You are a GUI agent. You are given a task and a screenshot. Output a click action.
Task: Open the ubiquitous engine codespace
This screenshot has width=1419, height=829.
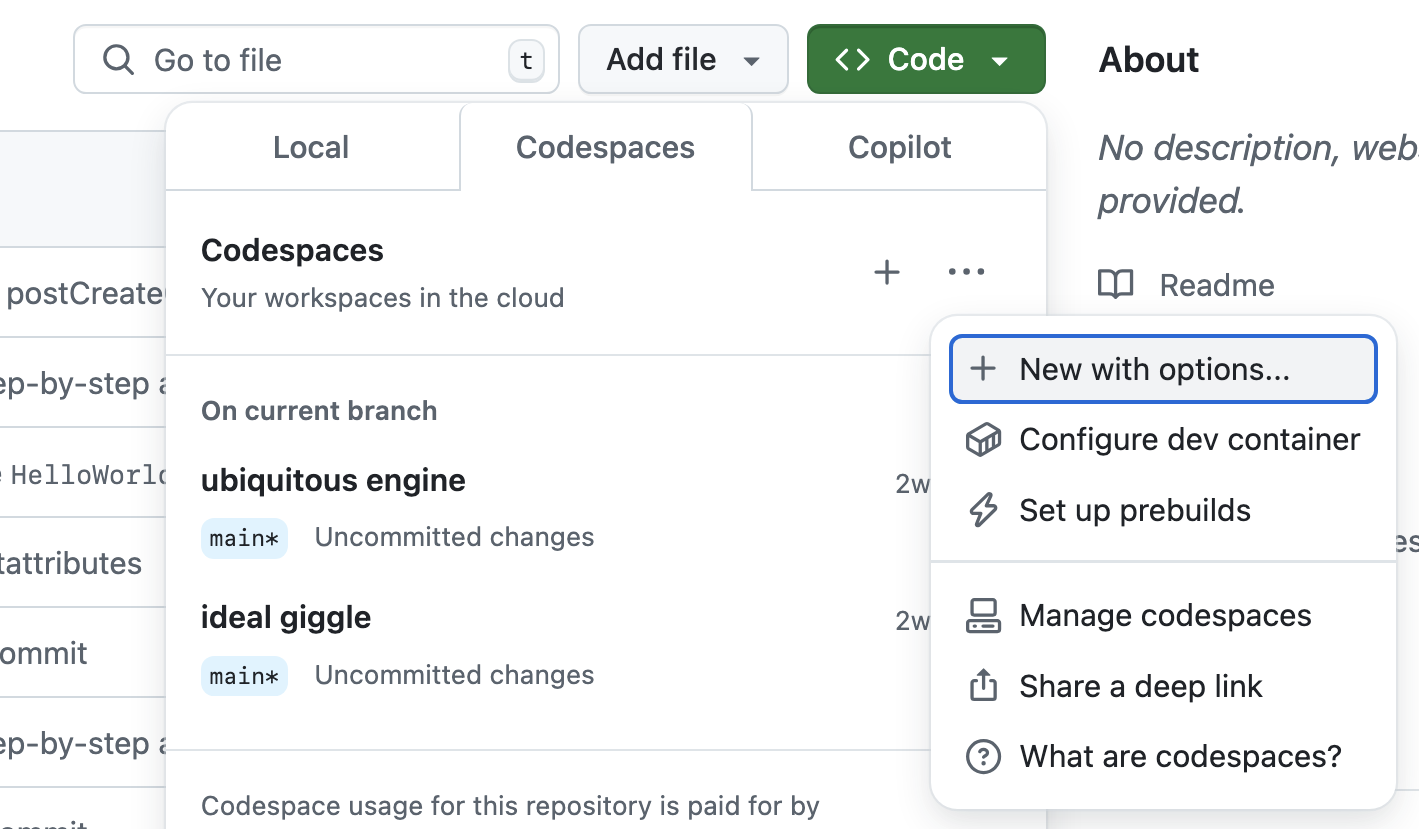tap(333, 481)
